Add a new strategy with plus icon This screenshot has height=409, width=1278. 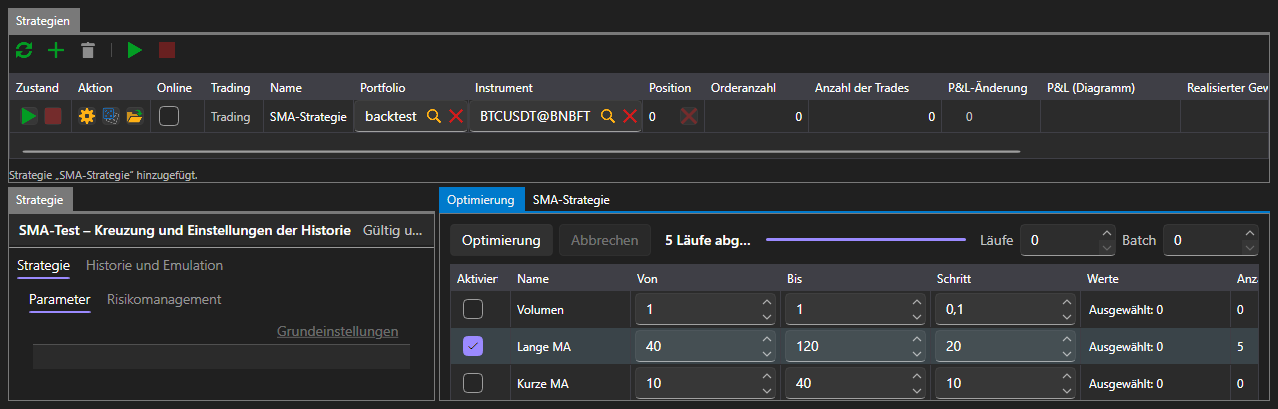click(56, 50)
